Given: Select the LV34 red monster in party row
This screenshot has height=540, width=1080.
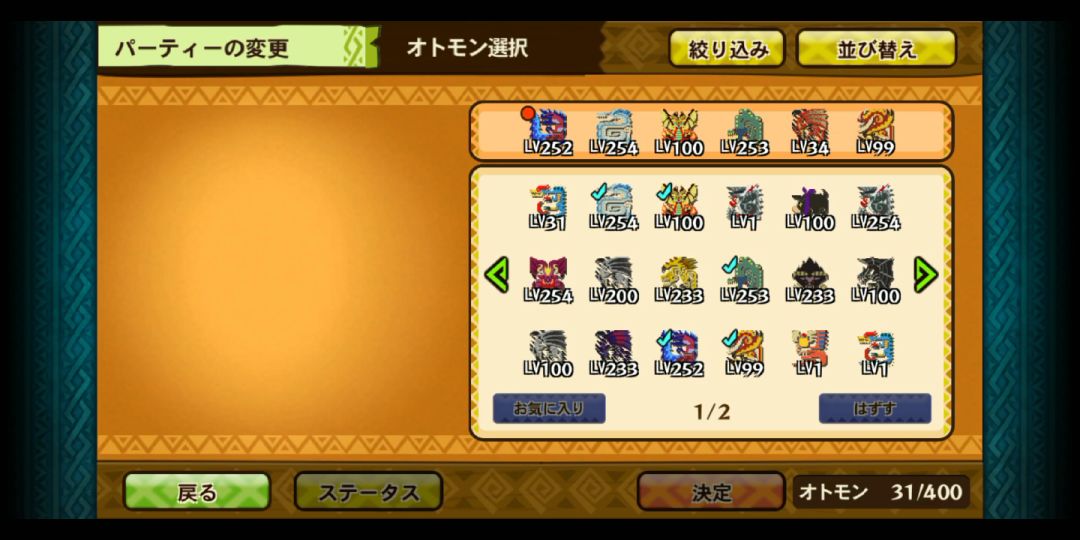Looking at the screenshot, I should [810, 132].
